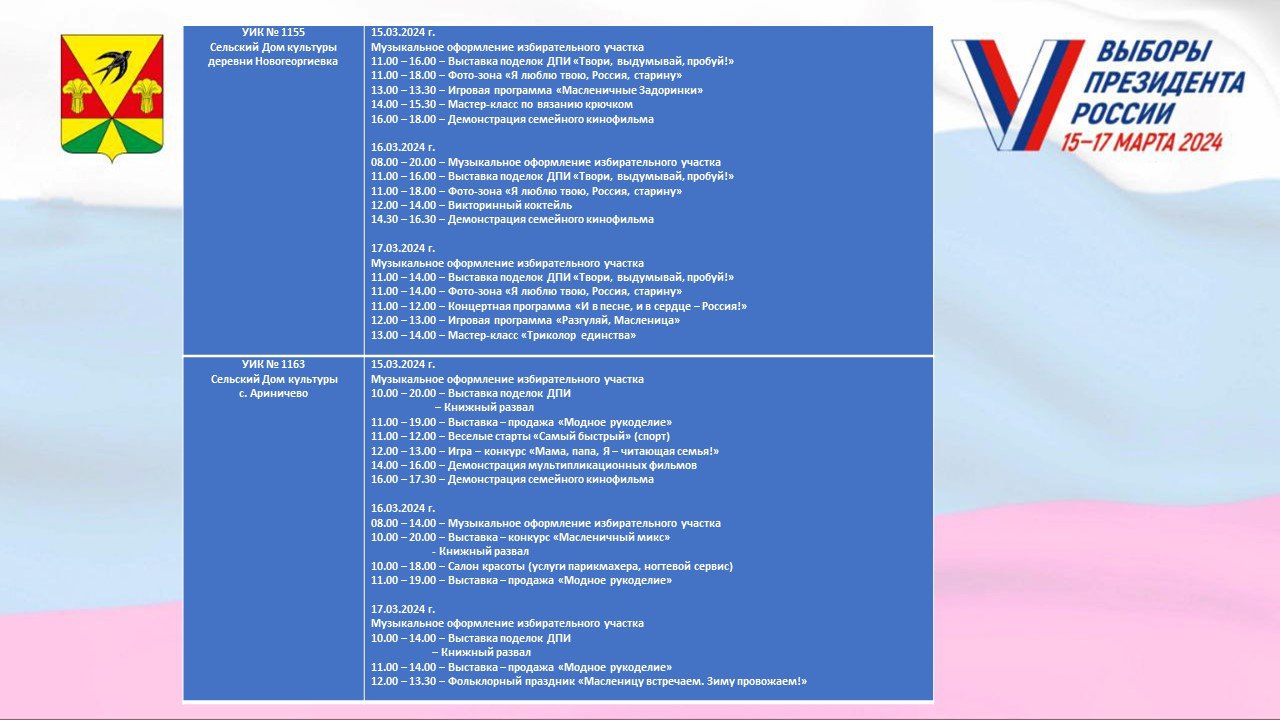Select '08.00 – 14.00 – Музыкальное оформление' line
The image size is (1280, 720).
[x=546, y=523]
